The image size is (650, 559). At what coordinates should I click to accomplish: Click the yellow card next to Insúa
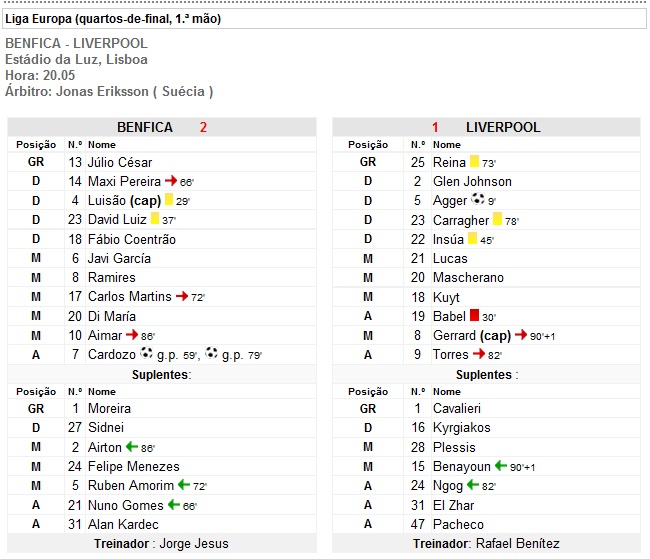point(472,238)
